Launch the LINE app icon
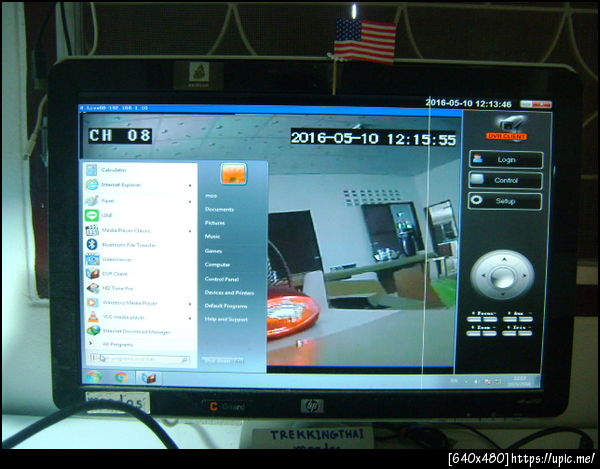 point(92,215)
